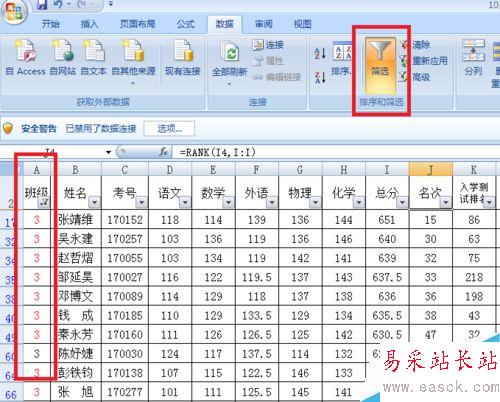Click 连接 connections button in ribbon

click(268, 45)
